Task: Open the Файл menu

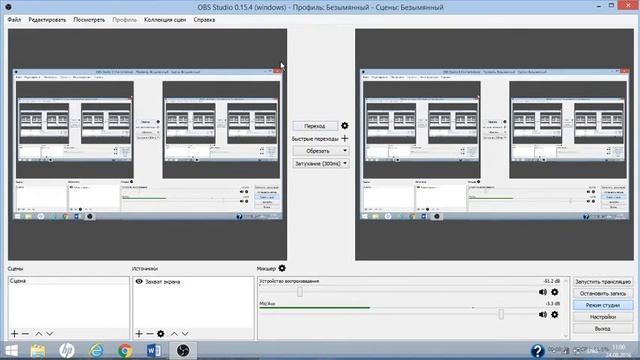Action: pos(14,20)
